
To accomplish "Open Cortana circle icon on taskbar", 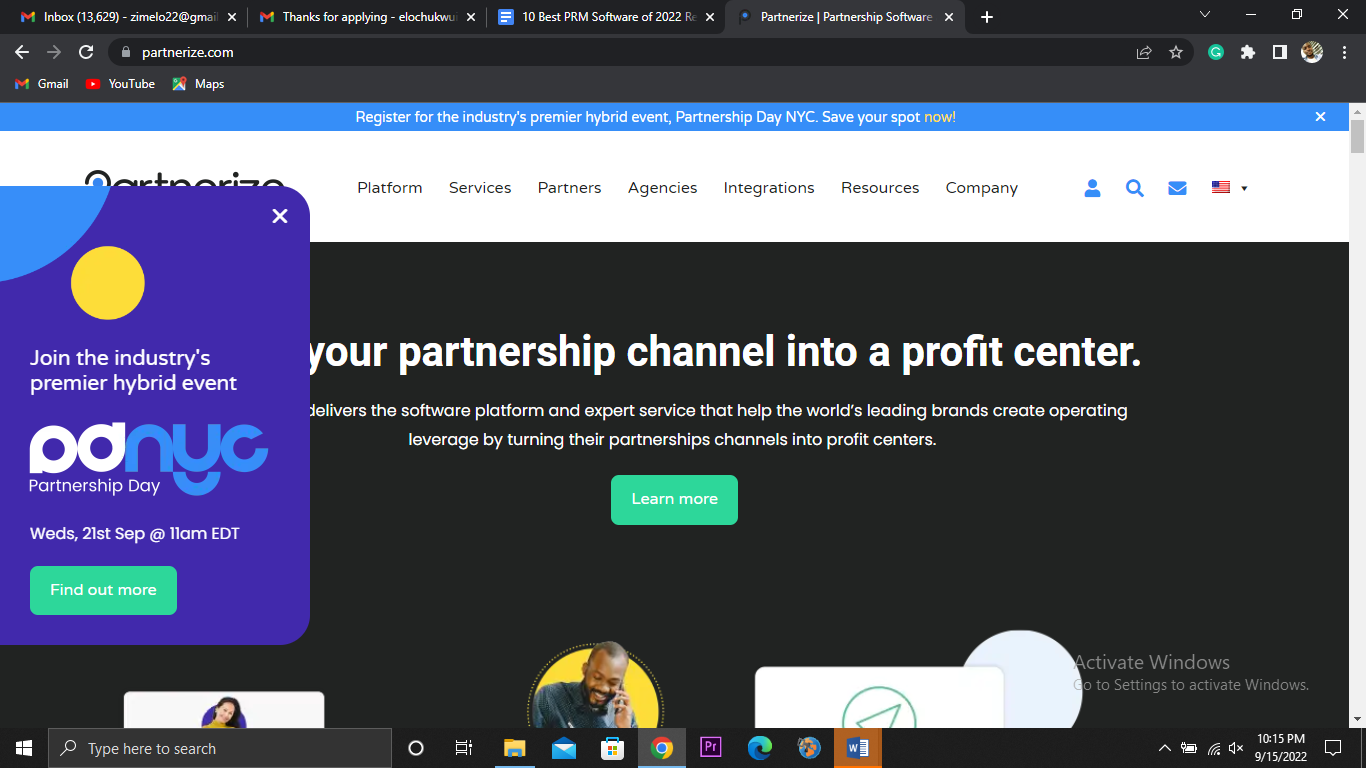I will pos(416,748).
